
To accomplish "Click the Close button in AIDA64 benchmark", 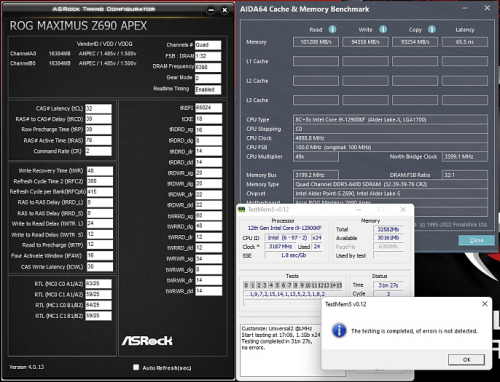I will (x=476, y=240).
